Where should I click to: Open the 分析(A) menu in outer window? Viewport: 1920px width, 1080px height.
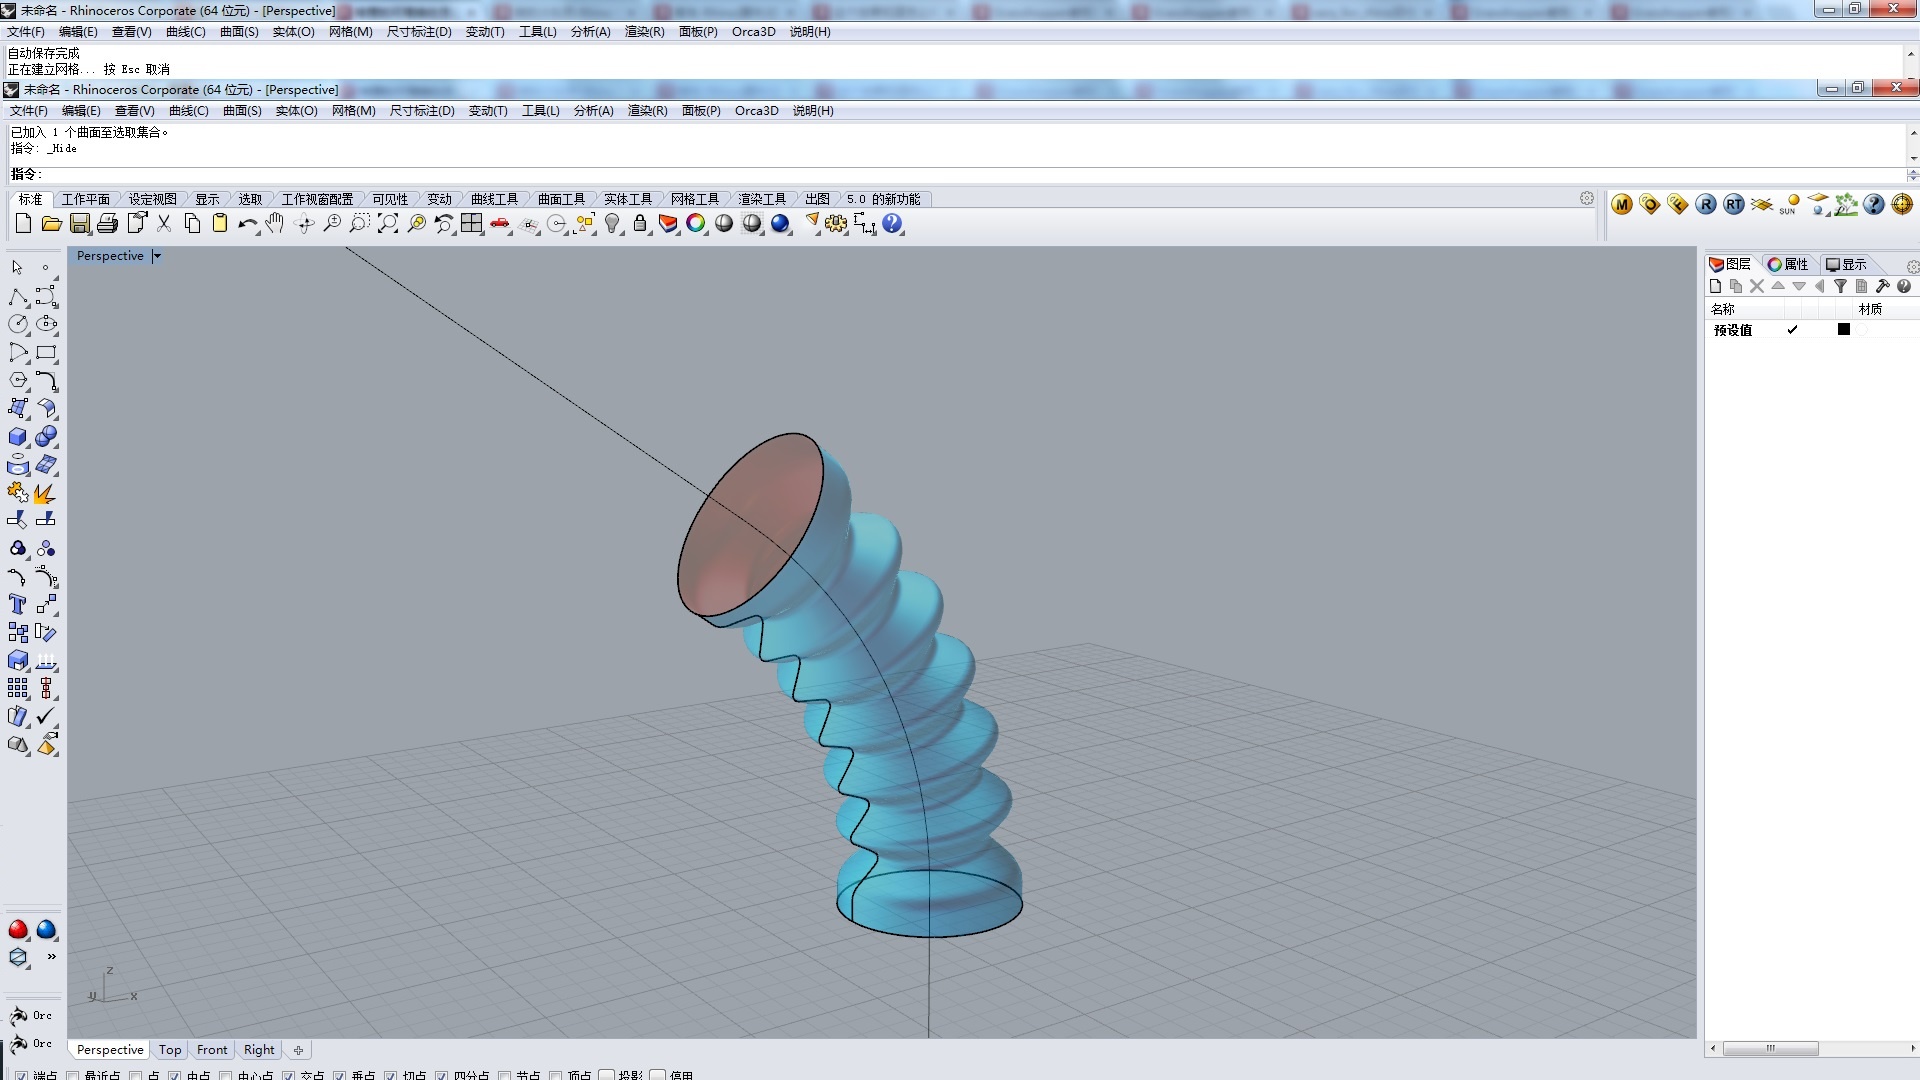590,32
